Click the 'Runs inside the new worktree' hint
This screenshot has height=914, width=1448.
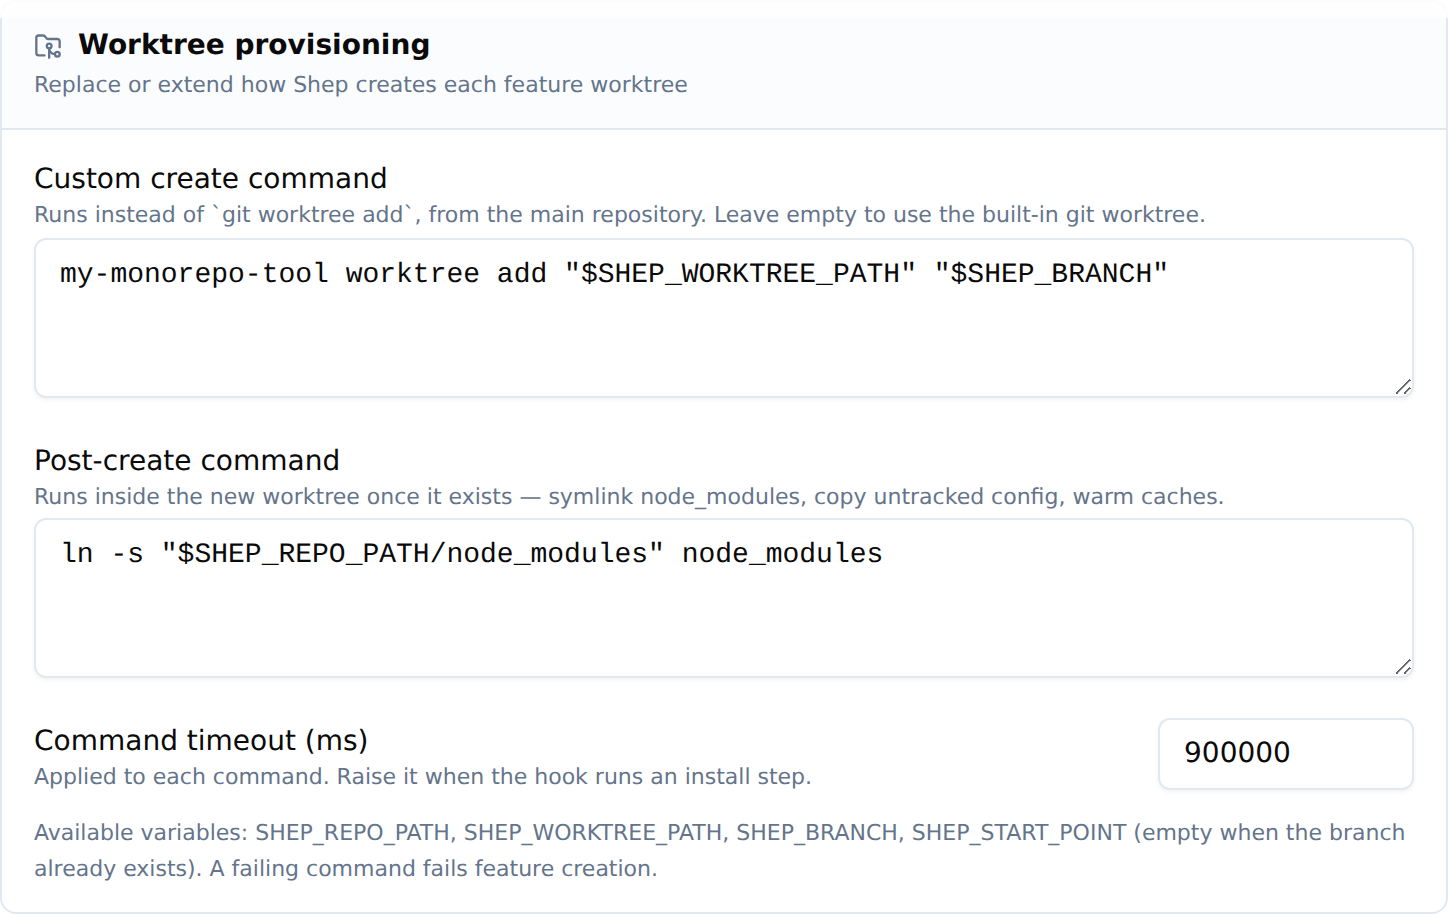629,497
